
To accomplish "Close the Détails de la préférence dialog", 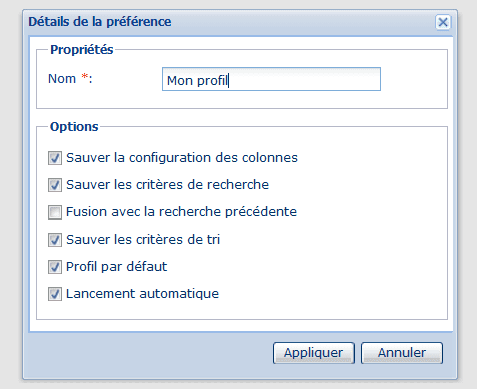I will click(443, 22).
